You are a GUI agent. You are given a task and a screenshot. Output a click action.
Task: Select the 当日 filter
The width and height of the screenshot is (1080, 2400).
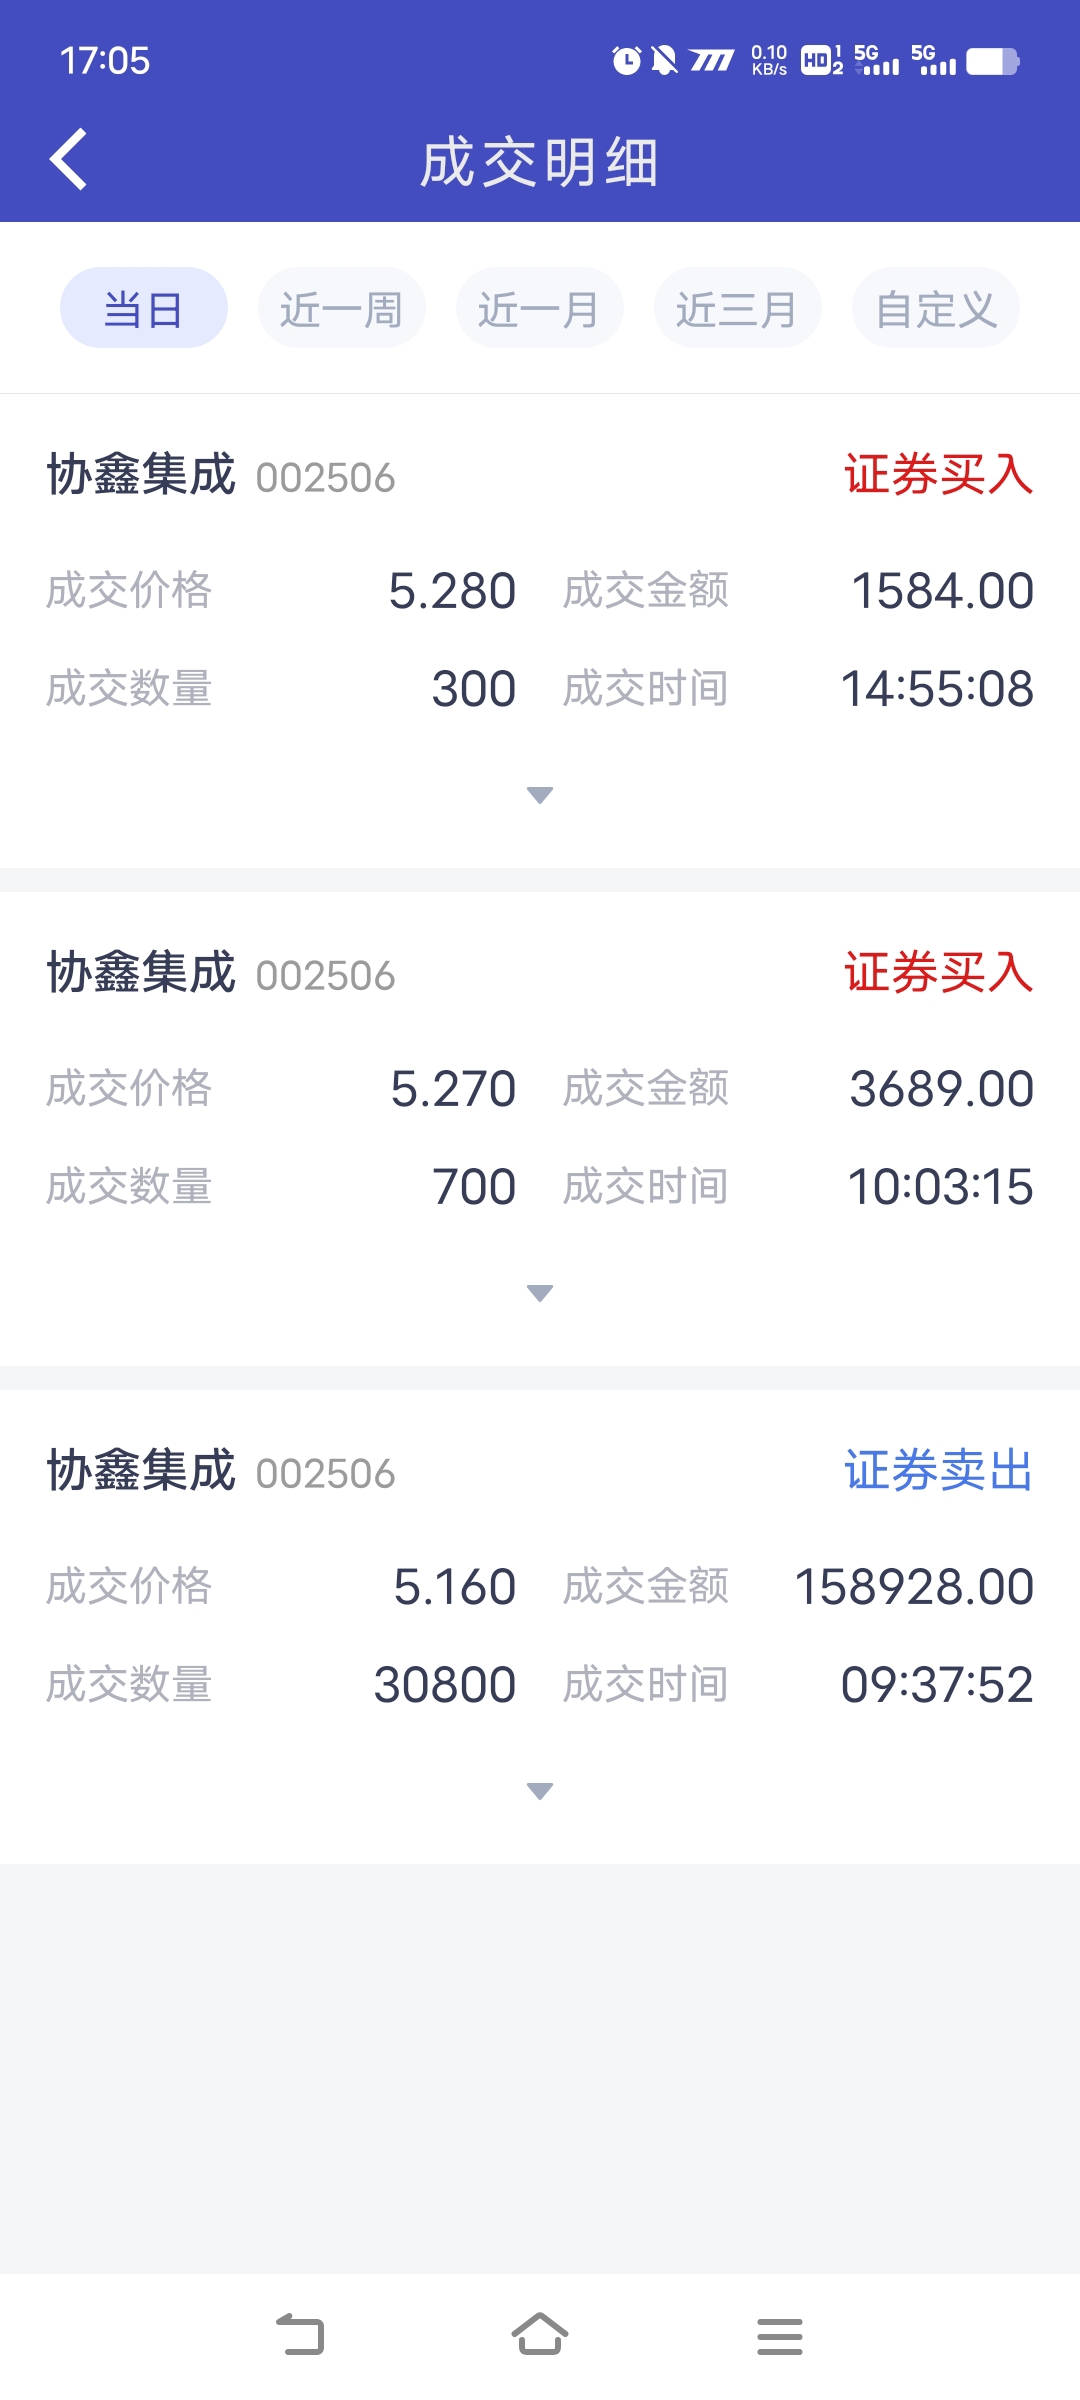point(143,308)
